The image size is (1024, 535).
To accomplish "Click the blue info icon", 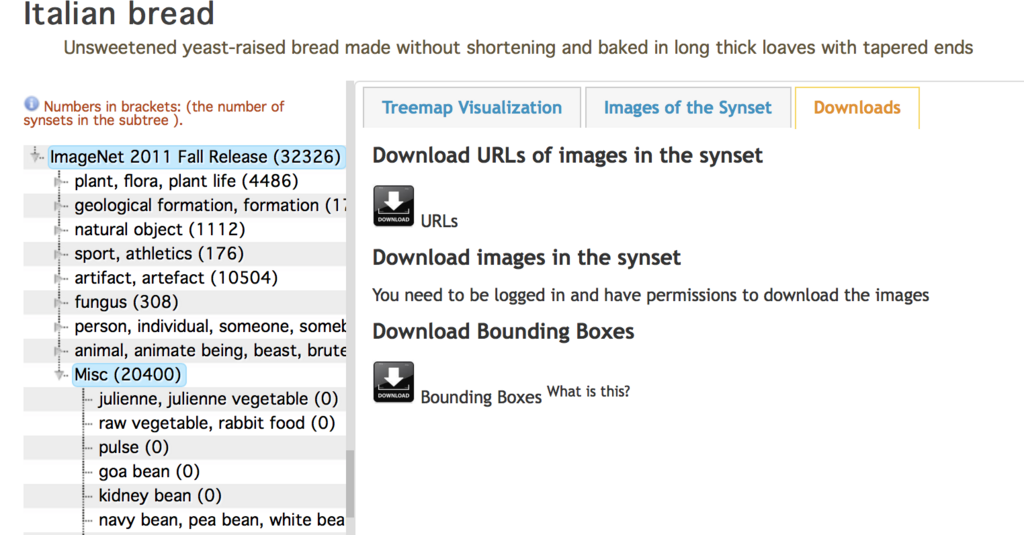I will tap(32, 105).
